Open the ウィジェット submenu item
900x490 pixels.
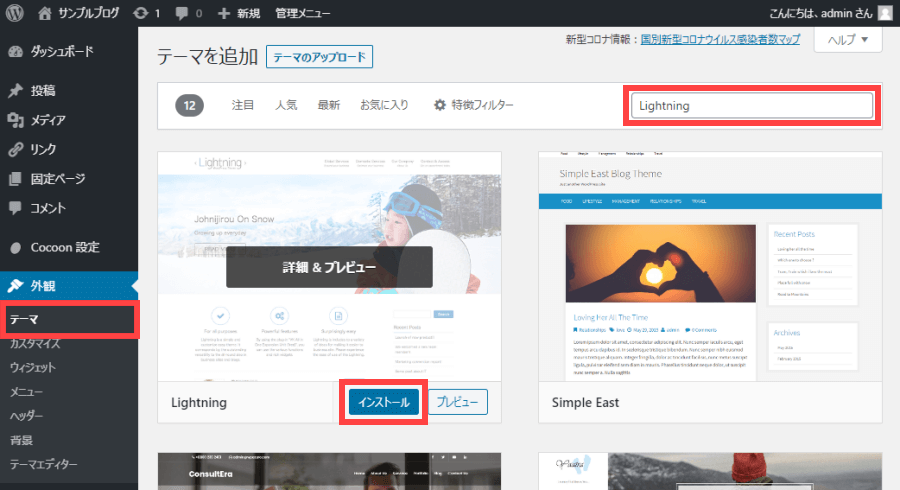click(x=33, y=368)
